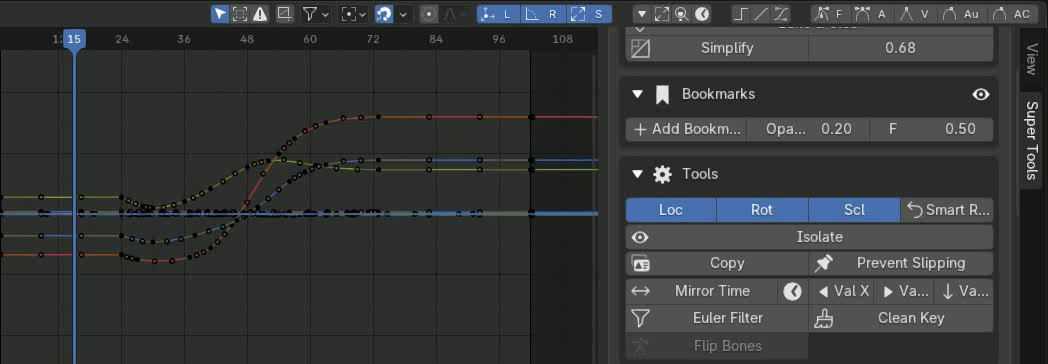Toggle the Loc button in Tools
The height and width of the screenshot is (364, 1048).
tap(671, 210)
